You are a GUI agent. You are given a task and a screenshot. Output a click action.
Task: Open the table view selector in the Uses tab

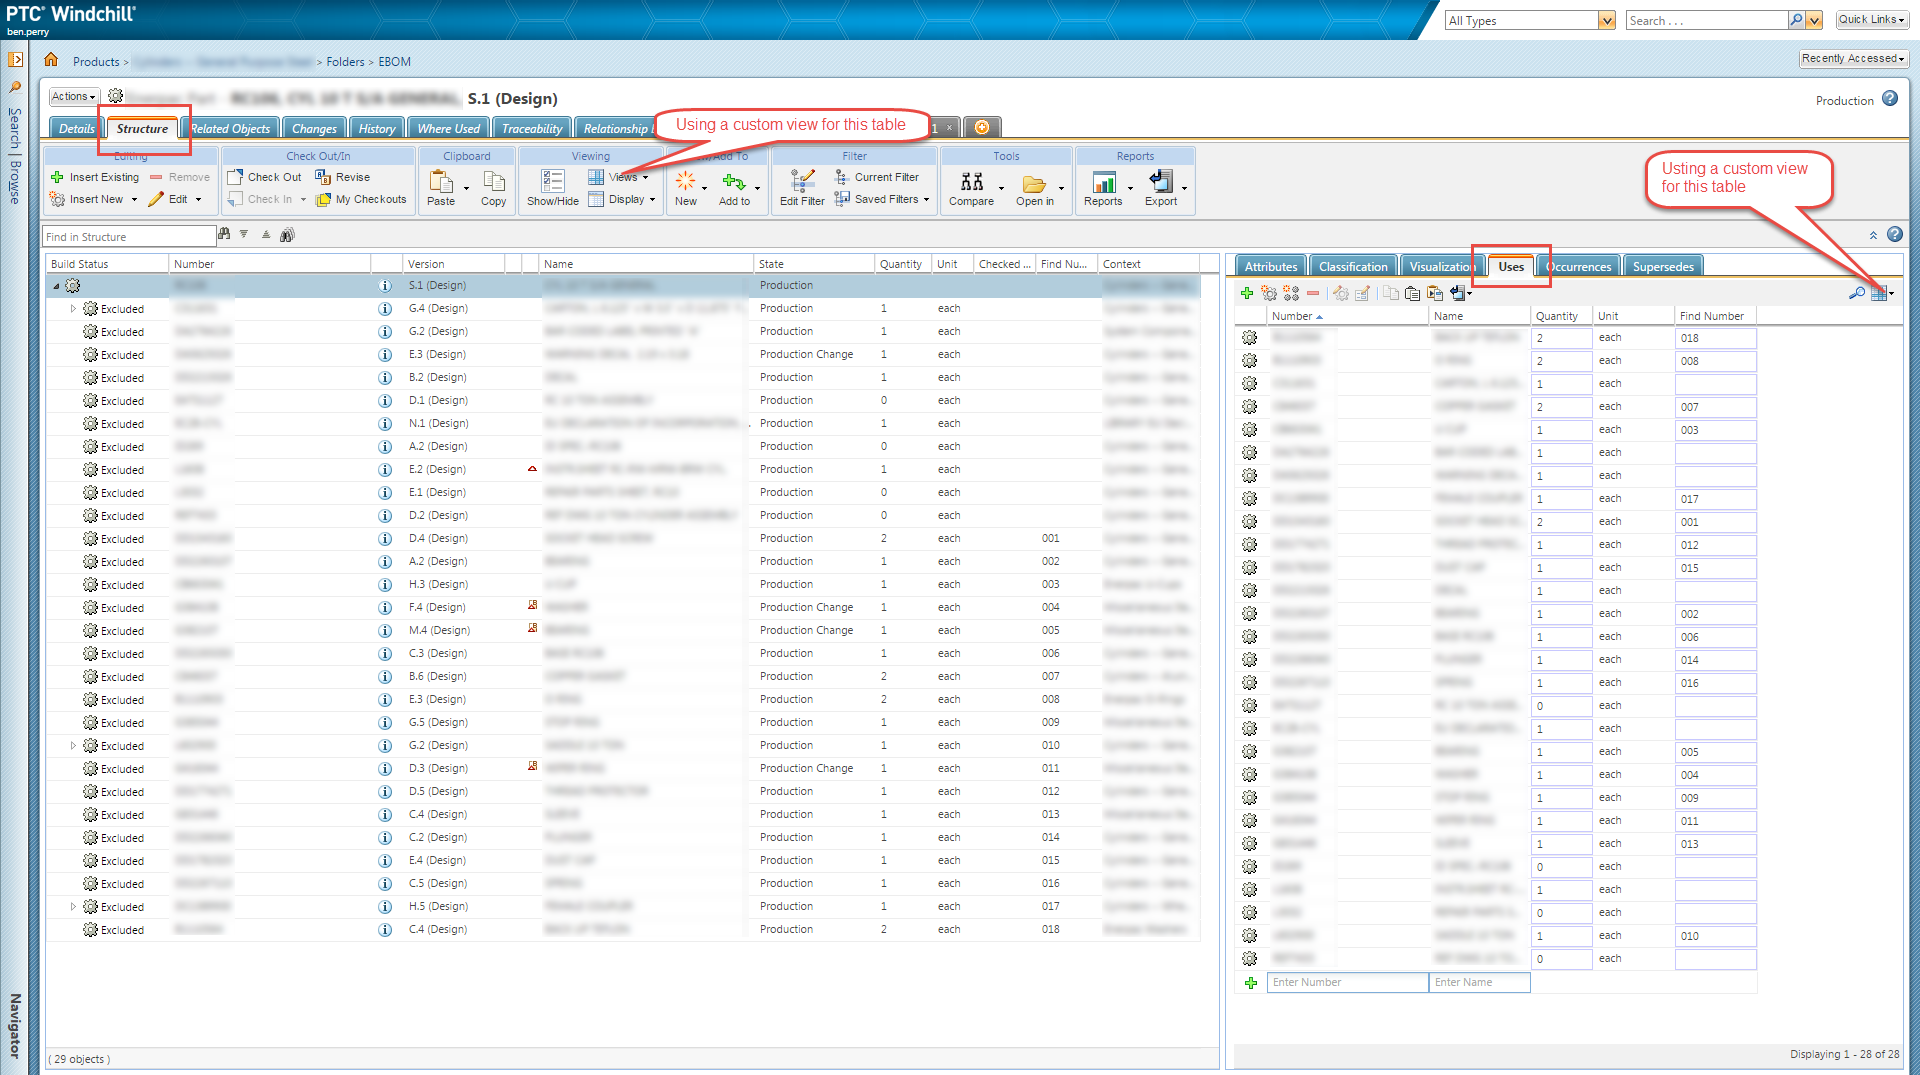(1882, 293)
